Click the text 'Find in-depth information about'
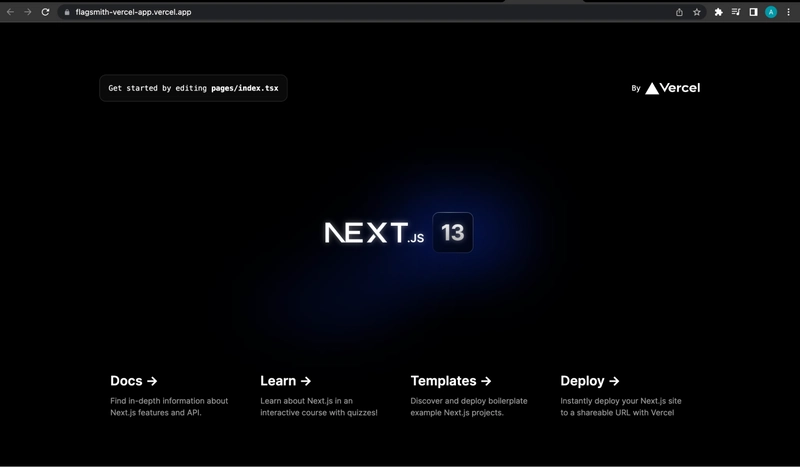800x467 pixels. 169,401
